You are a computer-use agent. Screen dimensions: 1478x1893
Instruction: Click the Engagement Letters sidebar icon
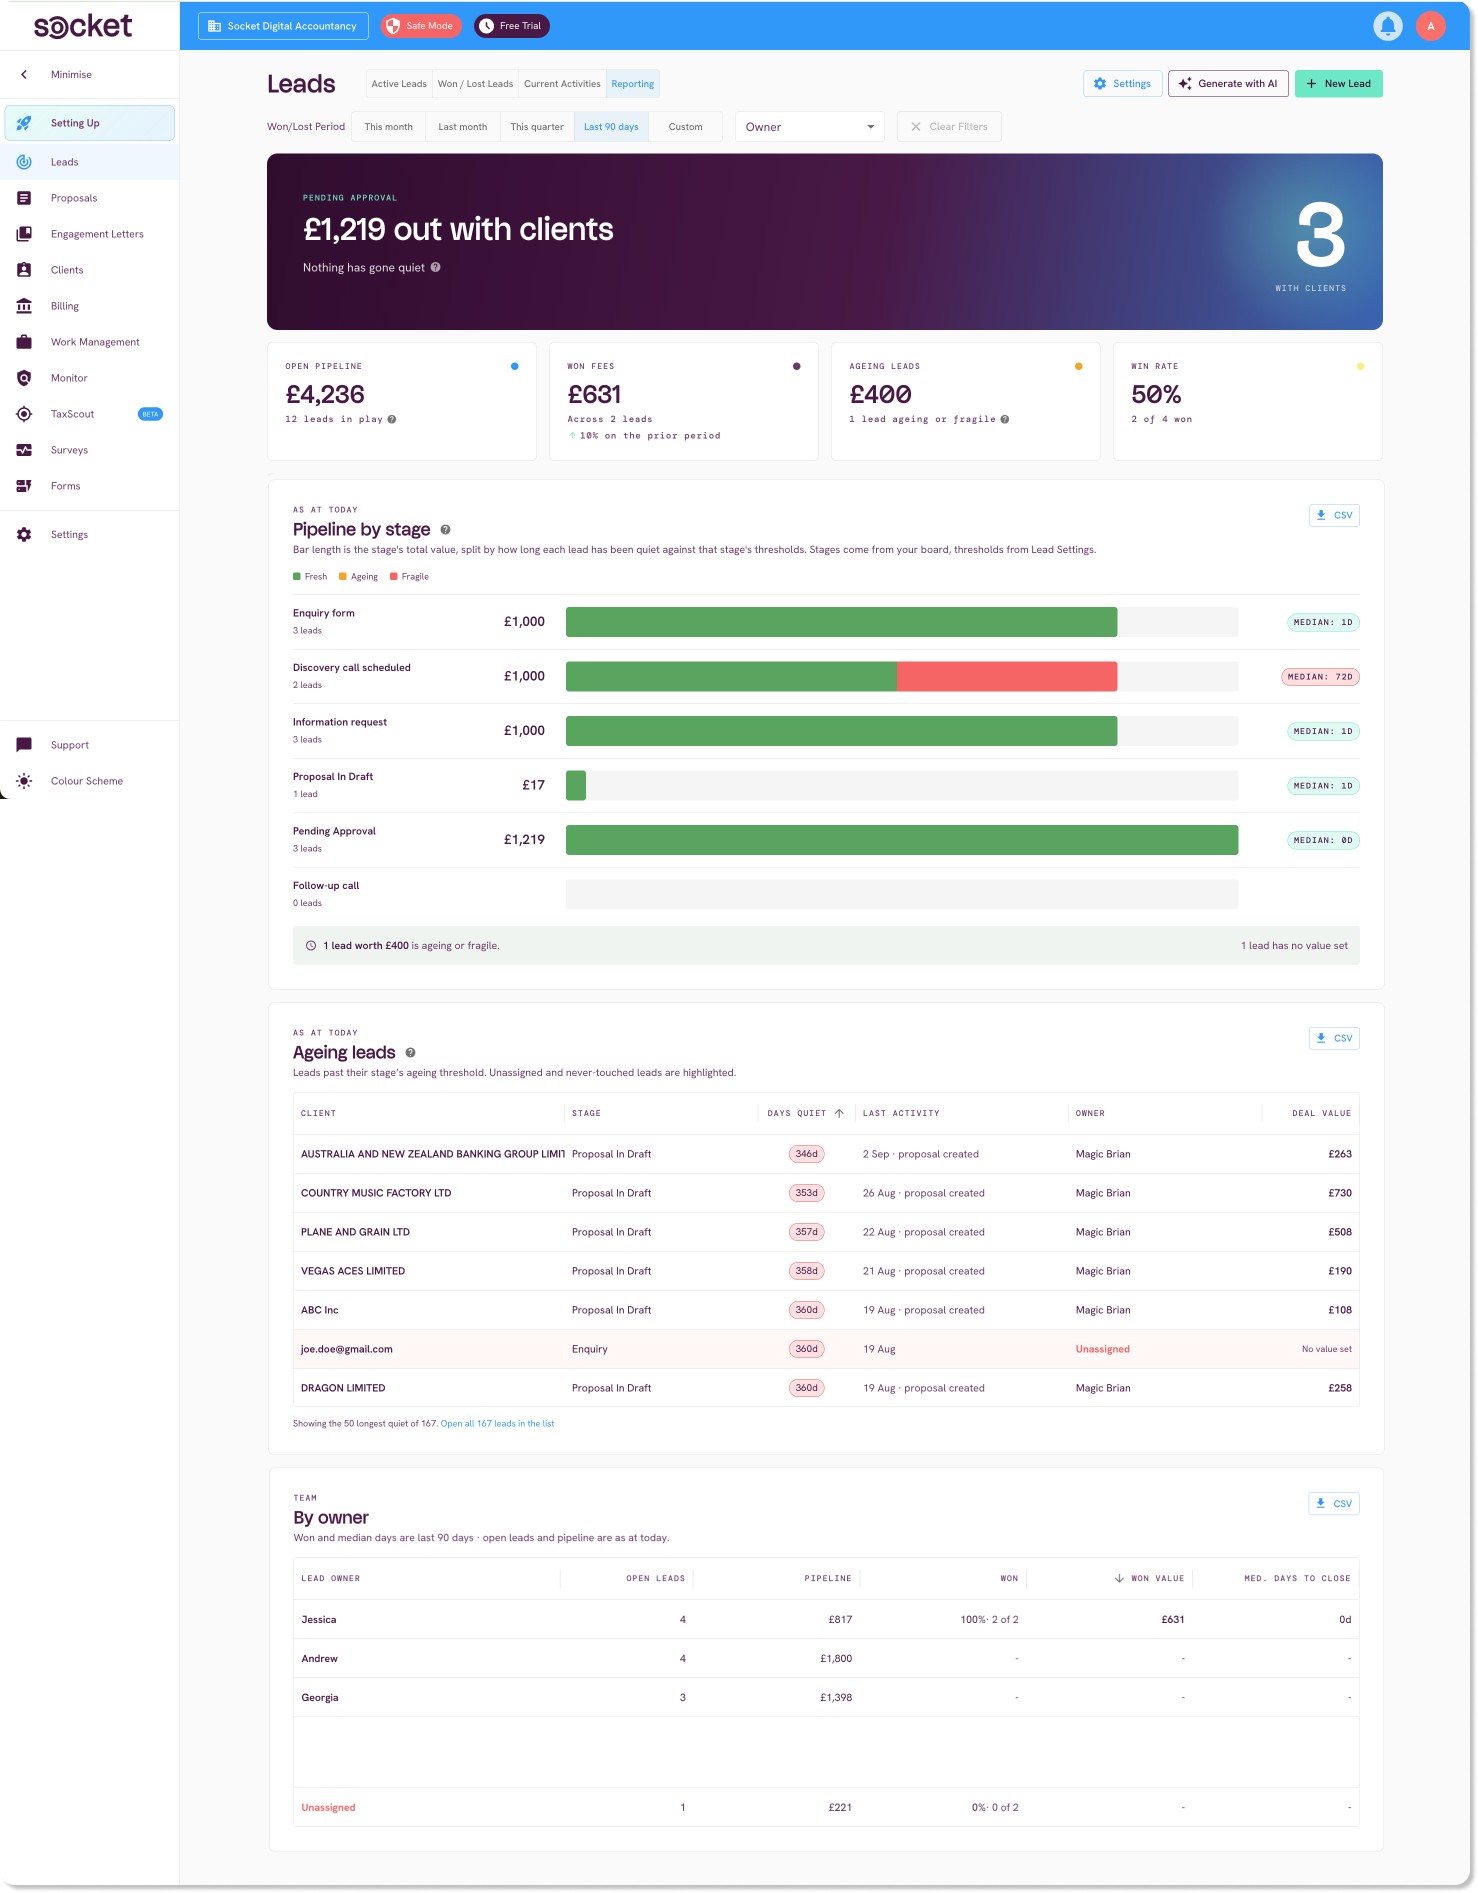coord(24,234)
